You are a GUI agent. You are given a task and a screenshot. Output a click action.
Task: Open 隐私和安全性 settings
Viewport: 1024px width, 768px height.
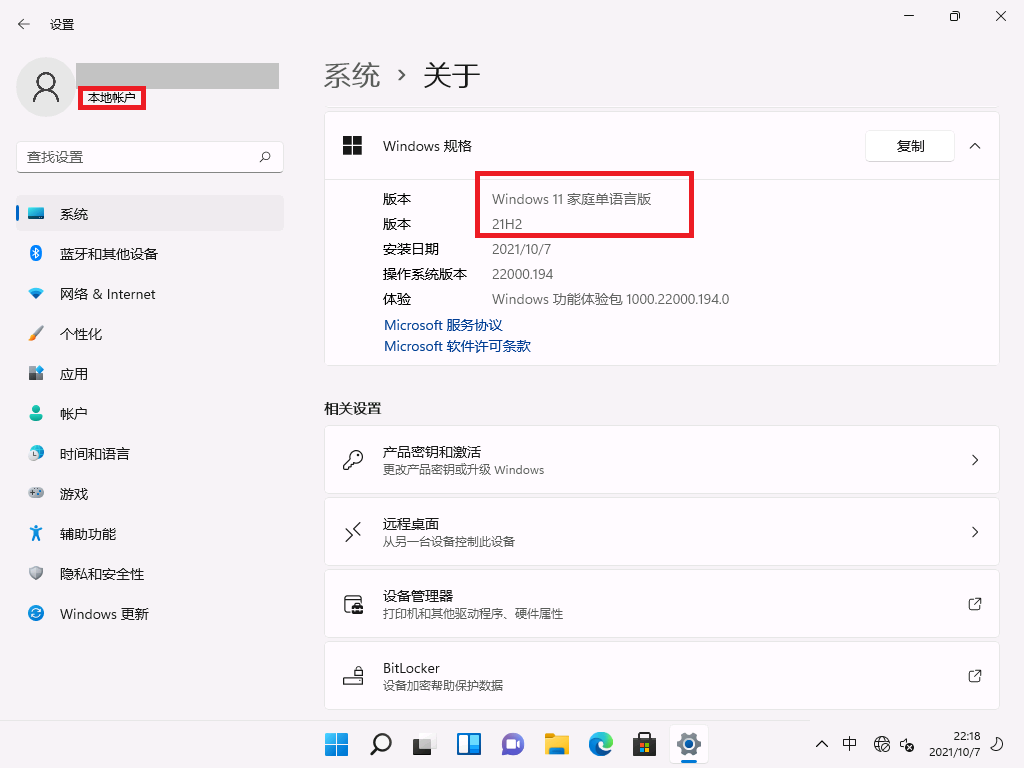(150, 573)
